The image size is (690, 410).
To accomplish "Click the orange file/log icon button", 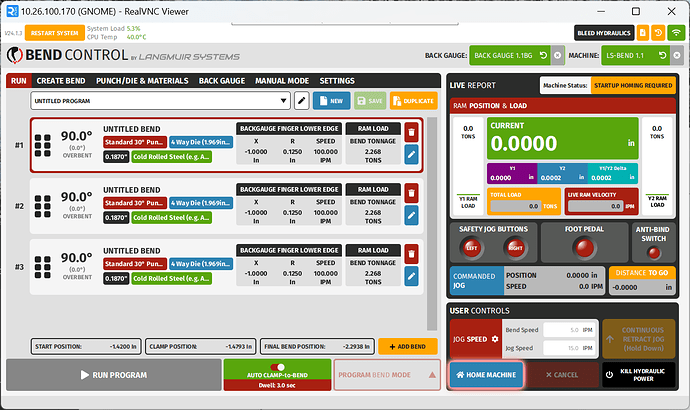I will (642, 33).
